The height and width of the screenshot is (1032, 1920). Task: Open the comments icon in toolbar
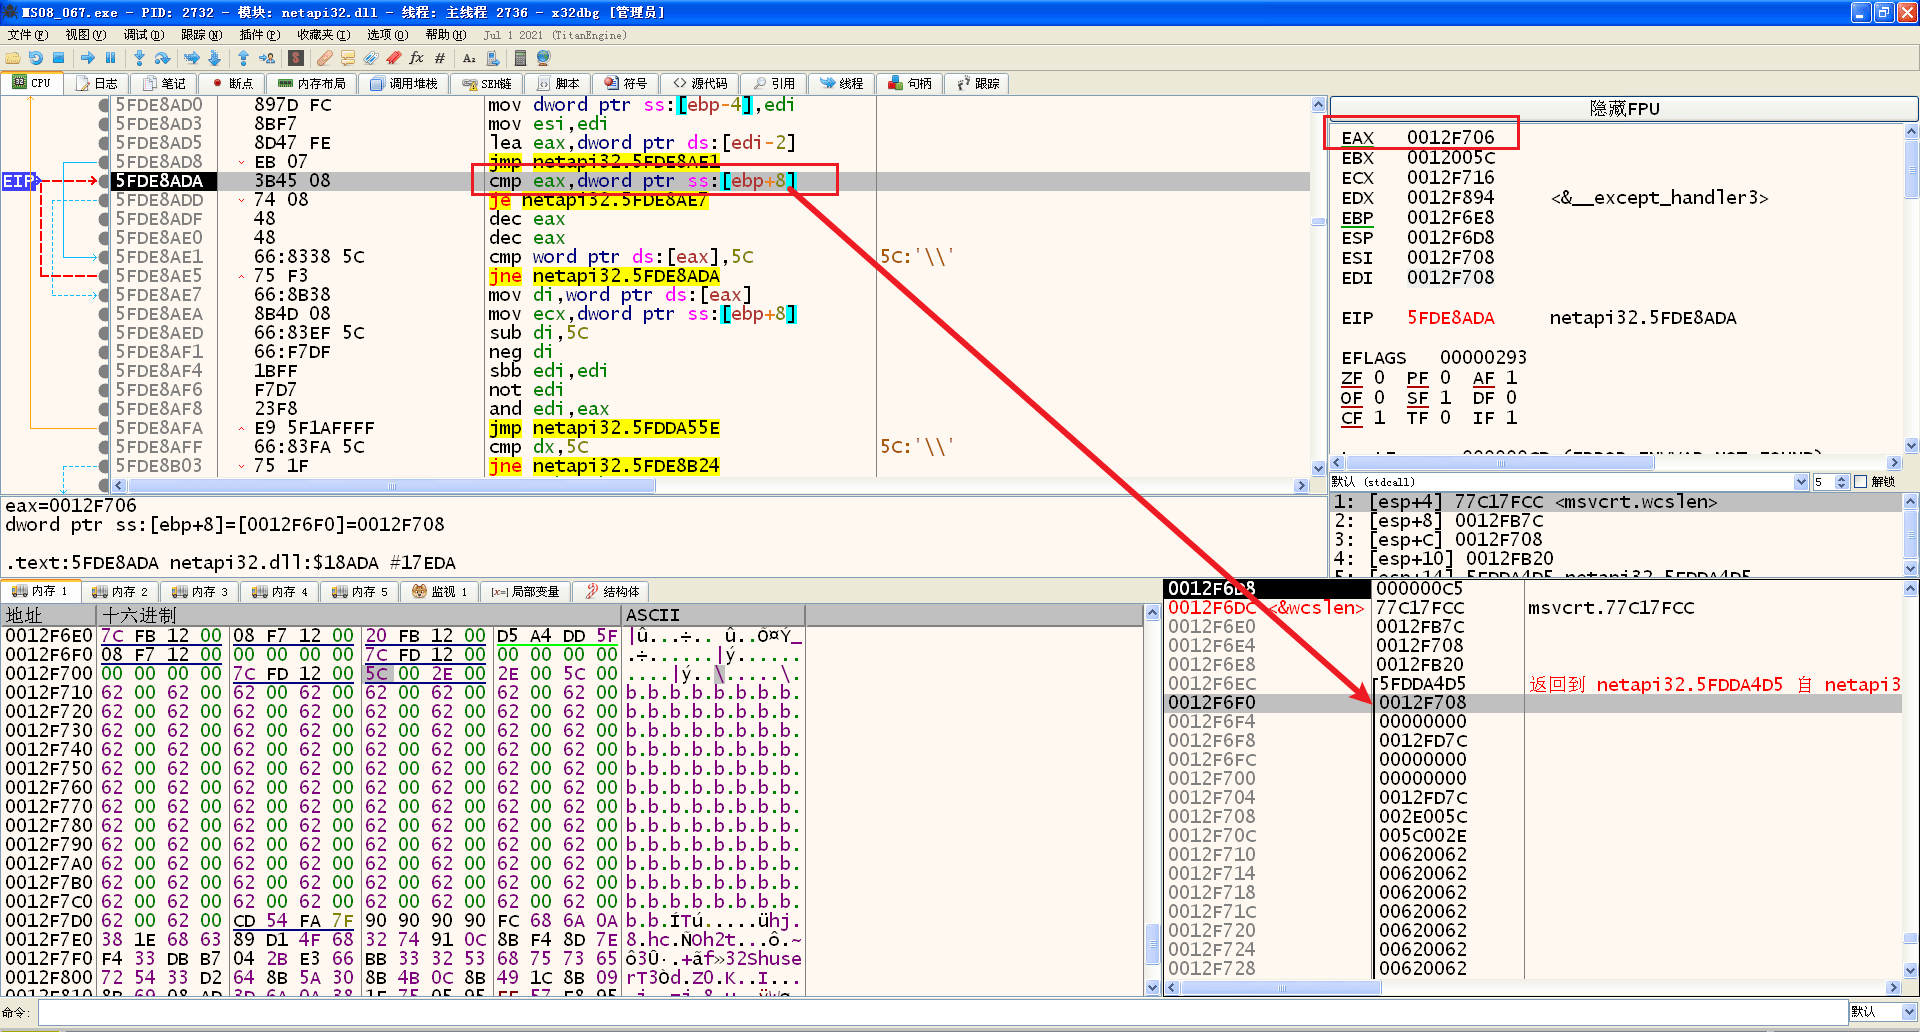point(348,58)
